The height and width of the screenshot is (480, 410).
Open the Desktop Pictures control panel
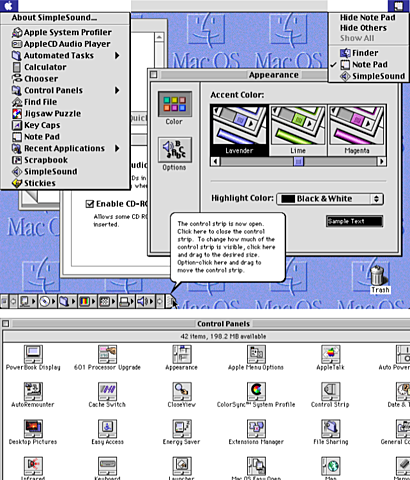tap(33, 429)
